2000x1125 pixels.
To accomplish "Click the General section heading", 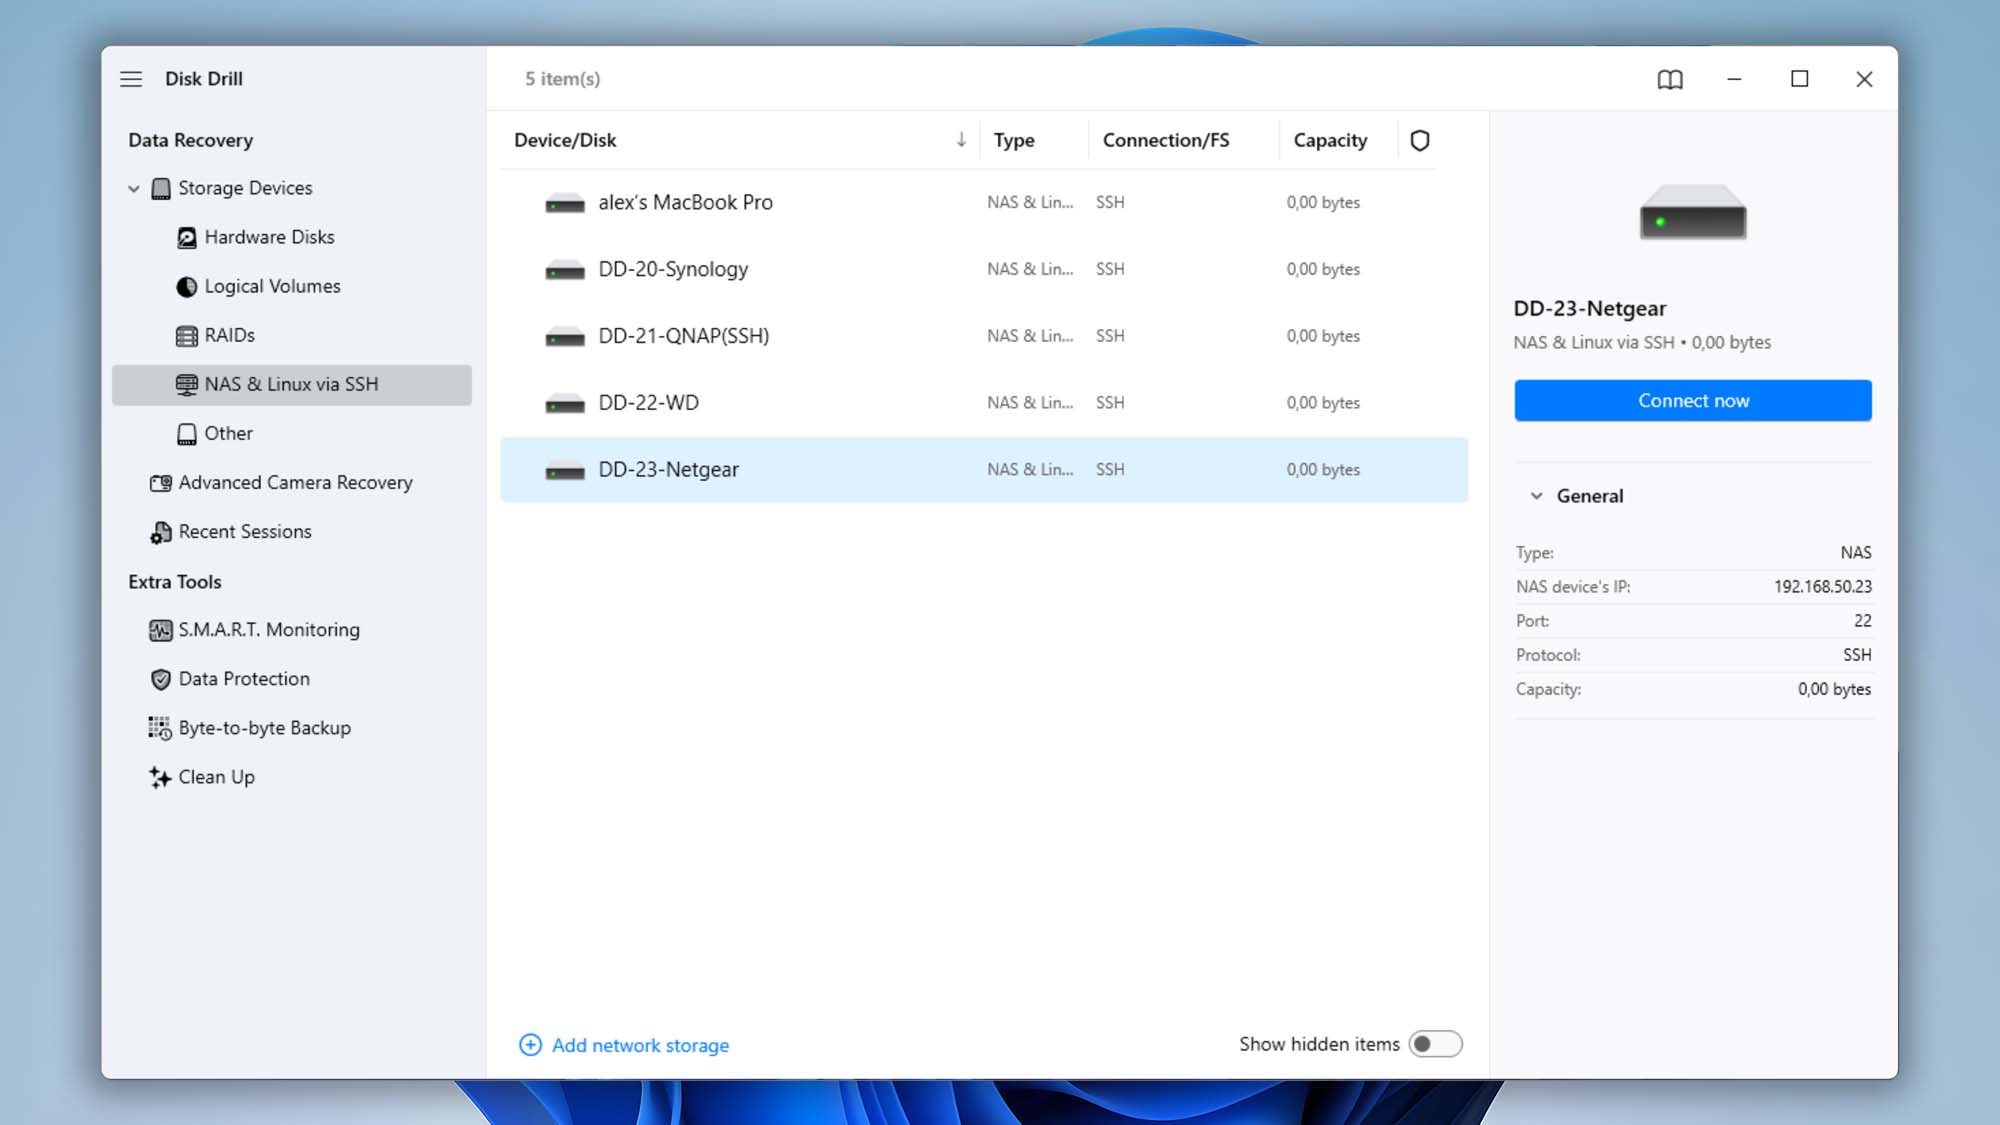I will [x=1589, y=496].
